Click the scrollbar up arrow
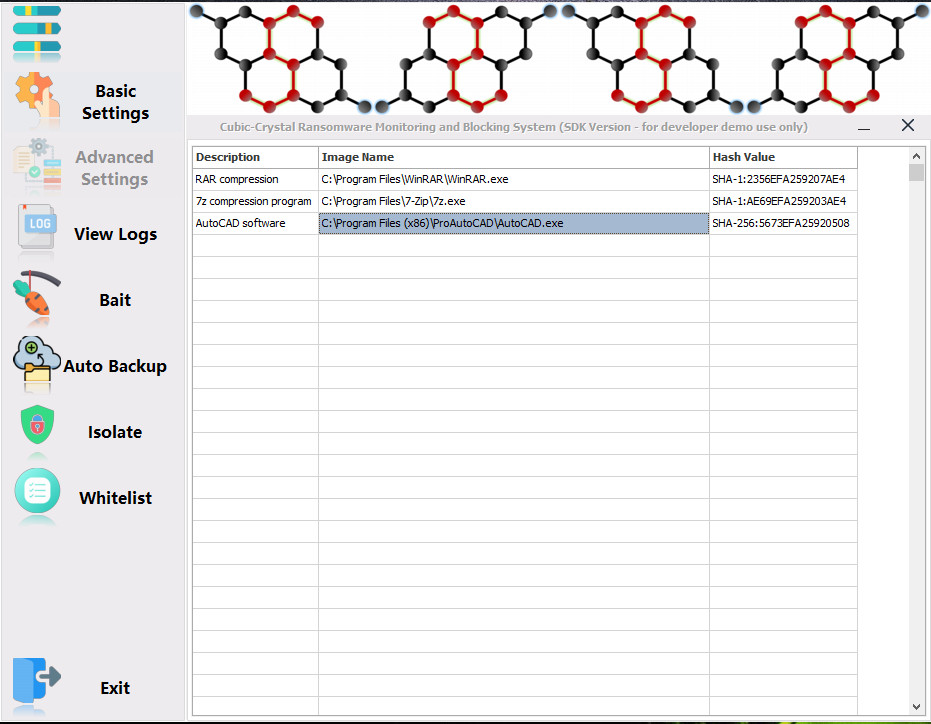 tap(916, 156)
